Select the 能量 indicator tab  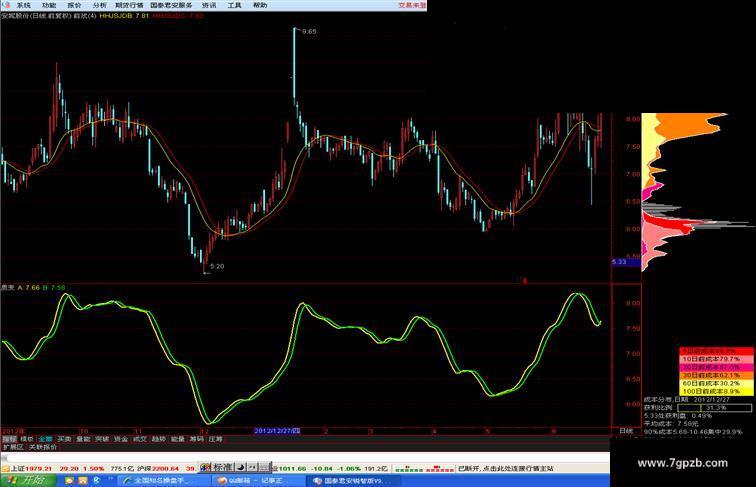point(178,439)
